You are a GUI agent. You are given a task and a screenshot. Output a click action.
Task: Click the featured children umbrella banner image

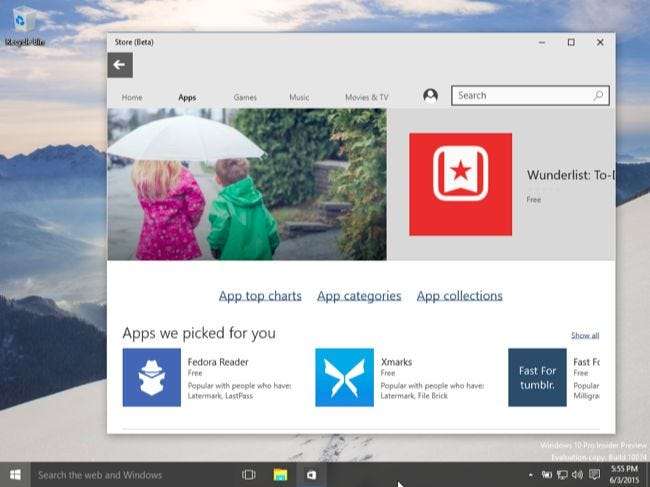[246, 184]
